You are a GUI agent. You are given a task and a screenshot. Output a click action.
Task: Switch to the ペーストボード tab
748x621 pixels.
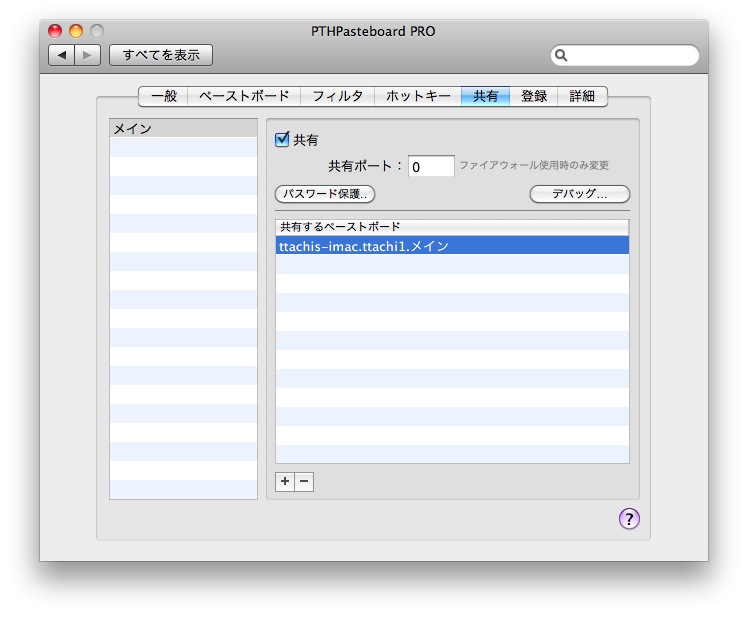click(x=244, y=97)
